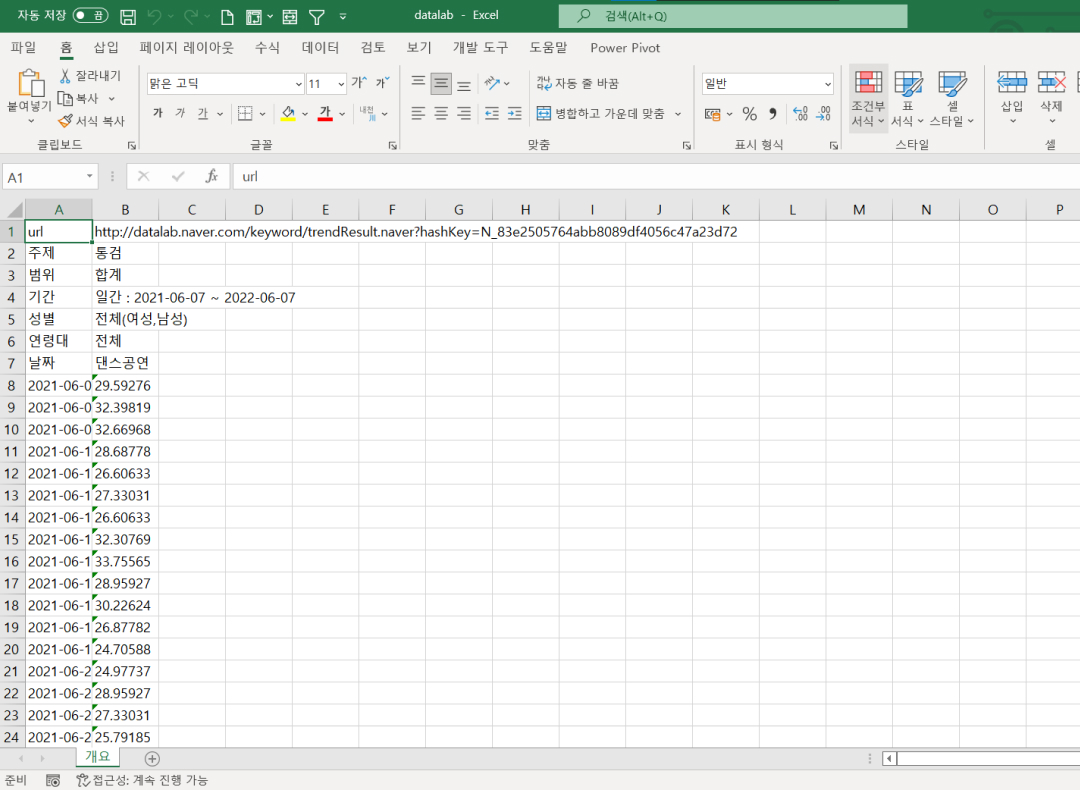Open the font name dropdown (맑은 고딕)
1080x790 pixels.
[298, 84]
